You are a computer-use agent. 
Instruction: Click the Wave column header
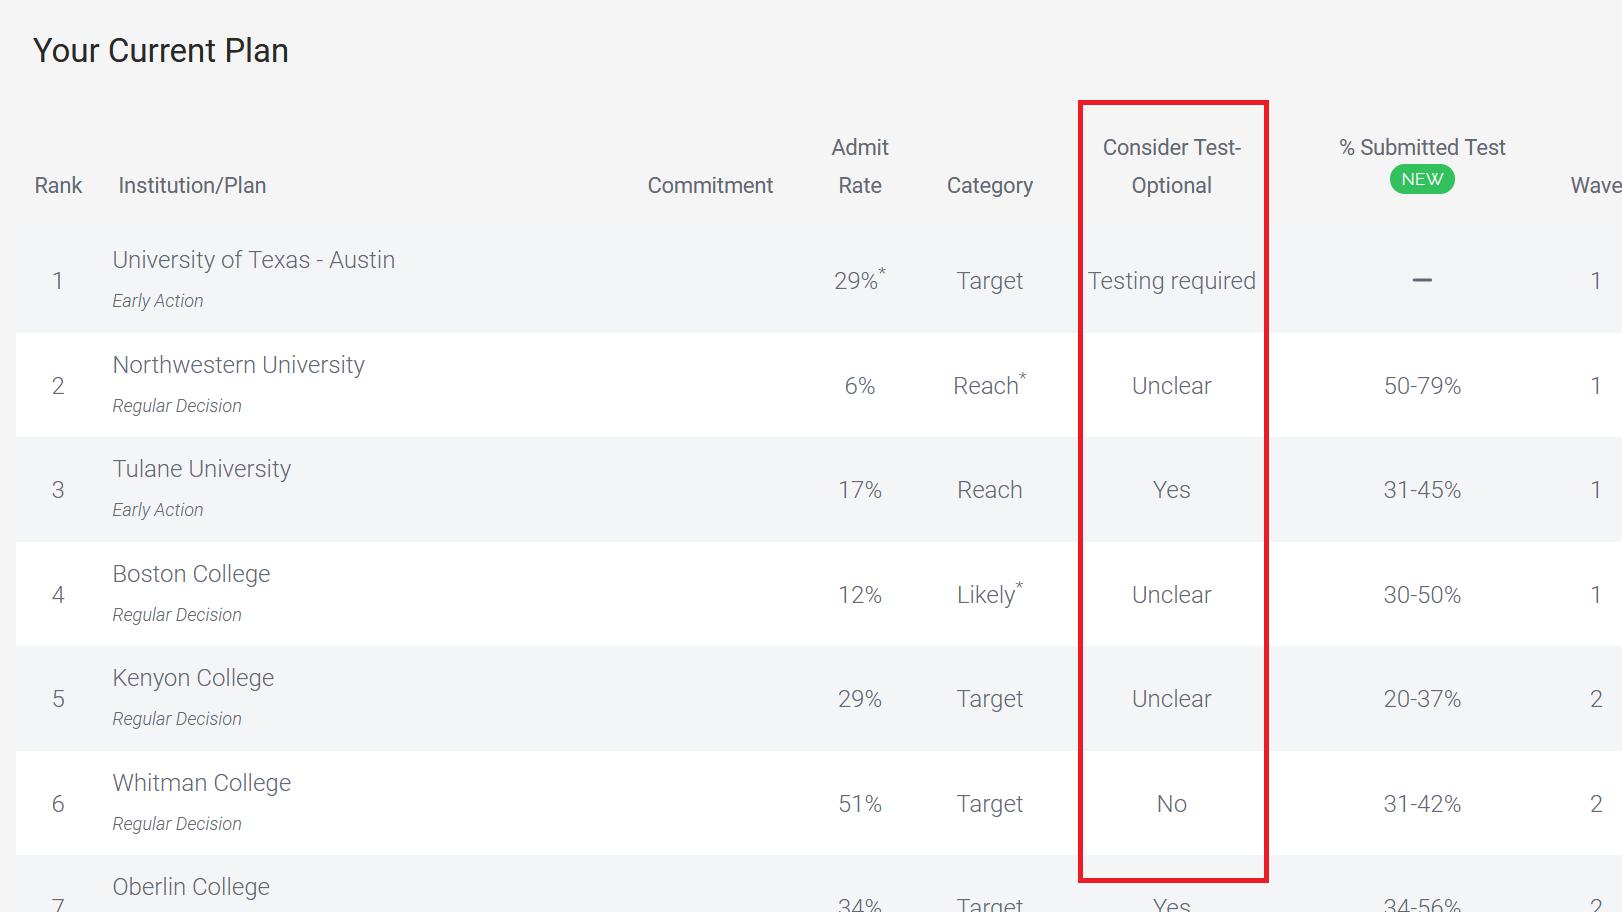tap(1595, 186)
